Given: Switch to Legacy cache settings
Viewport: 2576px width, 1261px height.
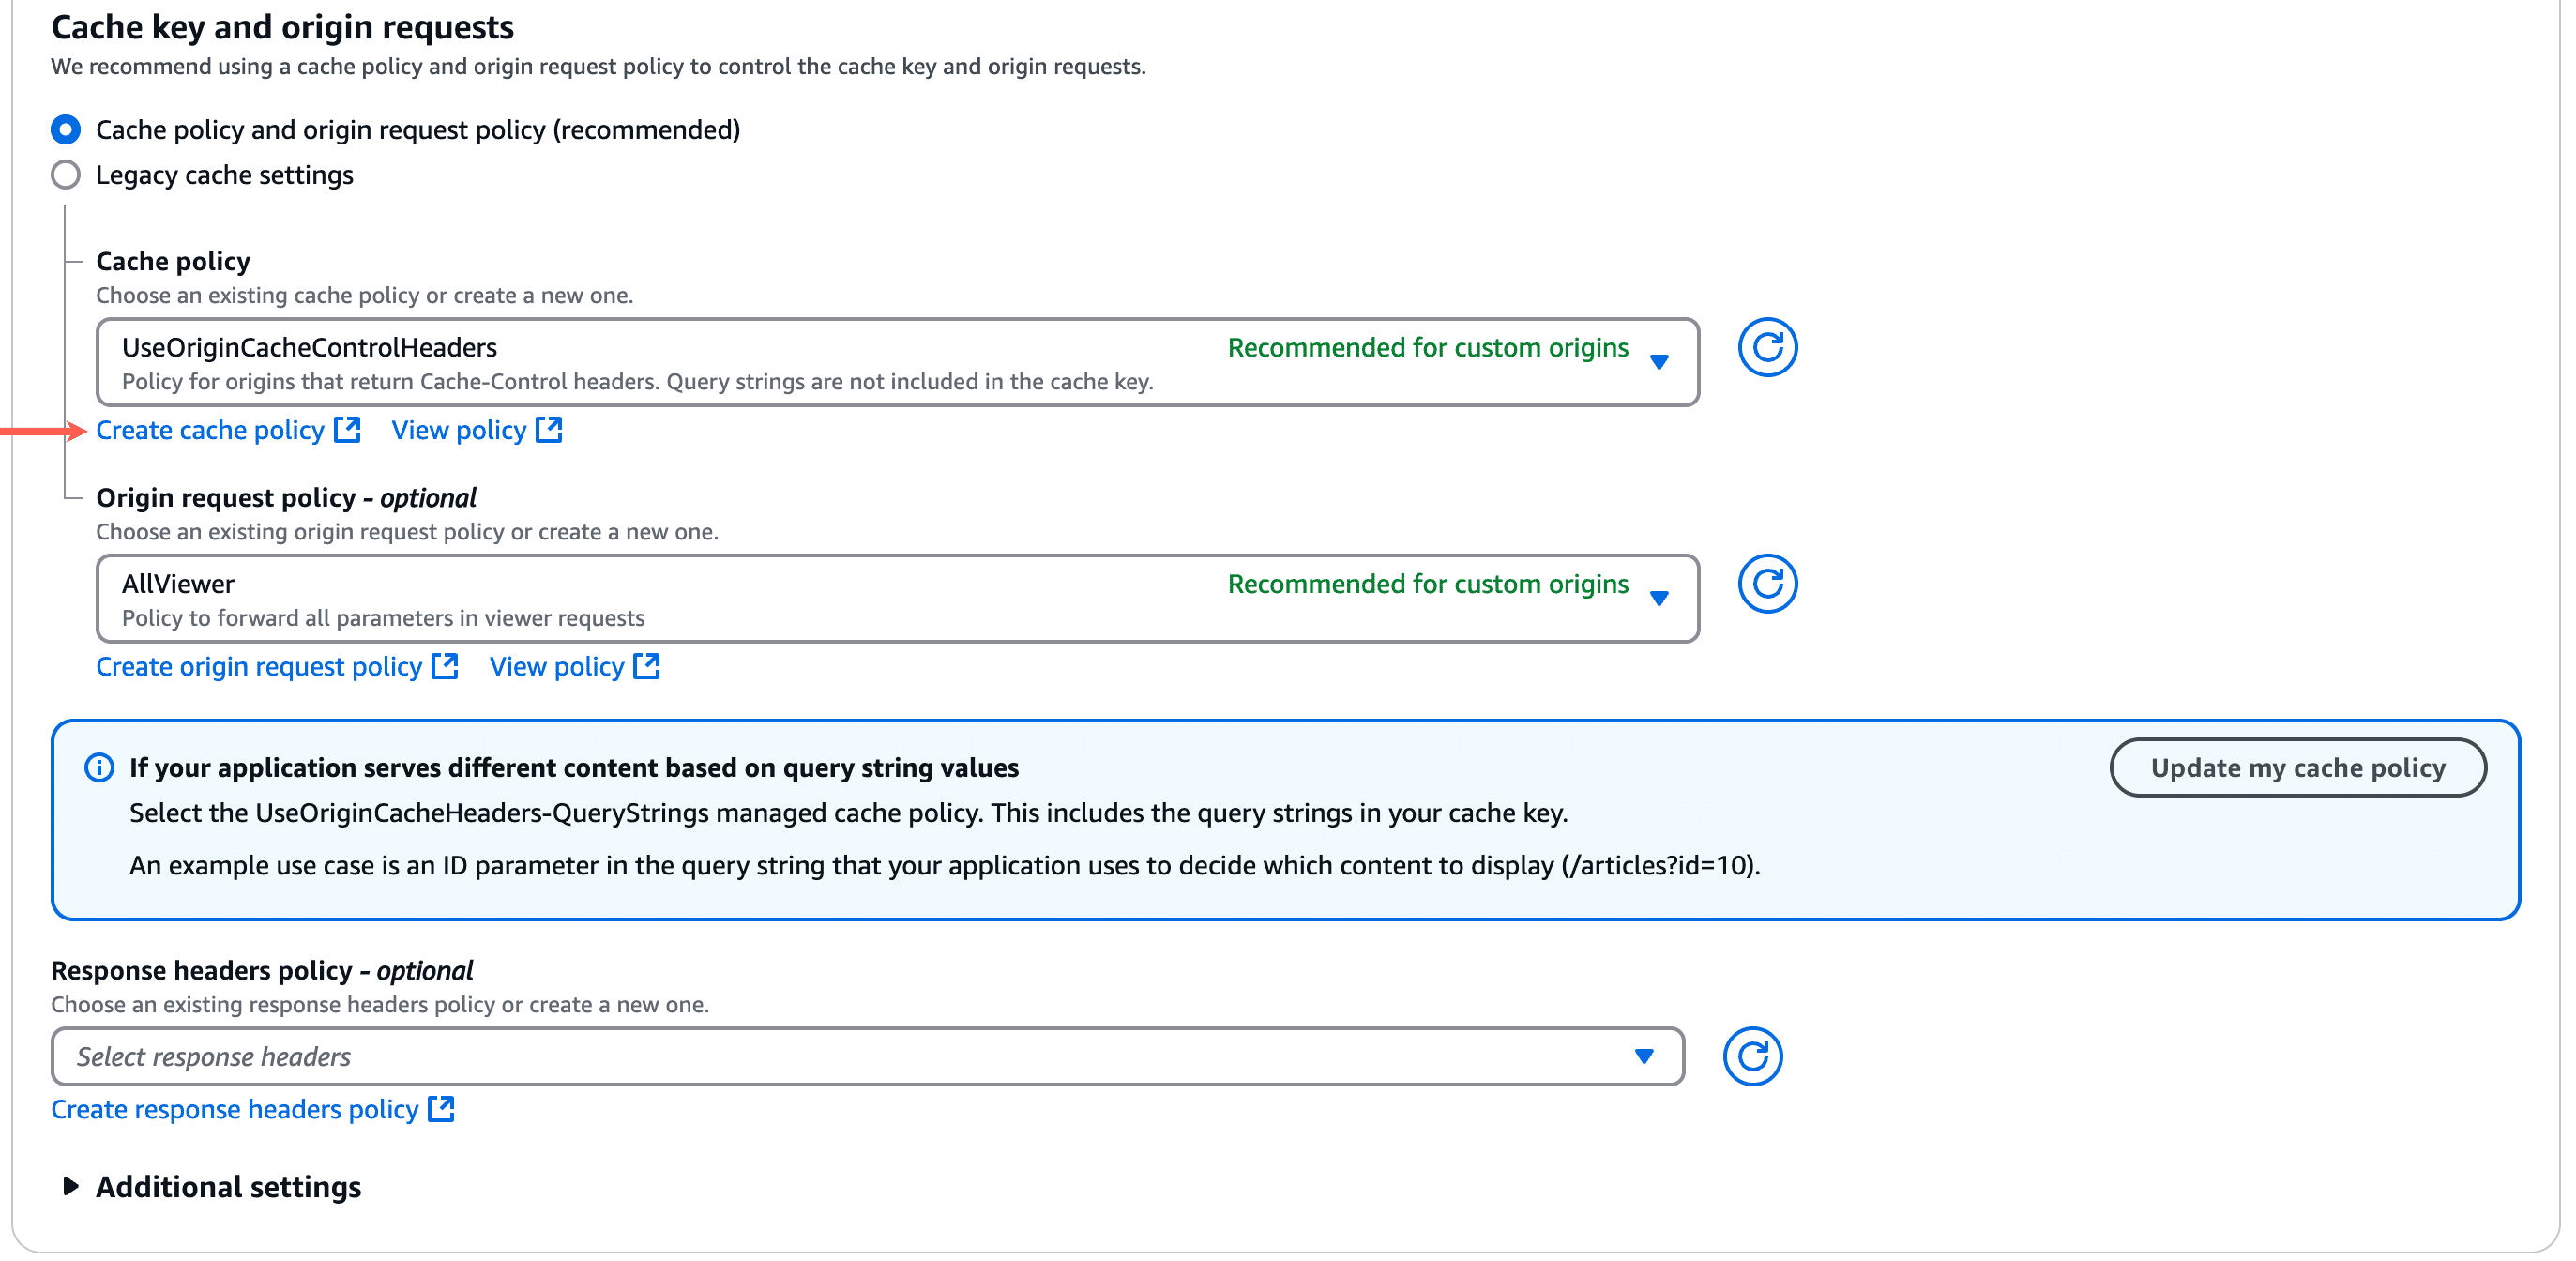Looking at the screenshot, I should point(65,174).
